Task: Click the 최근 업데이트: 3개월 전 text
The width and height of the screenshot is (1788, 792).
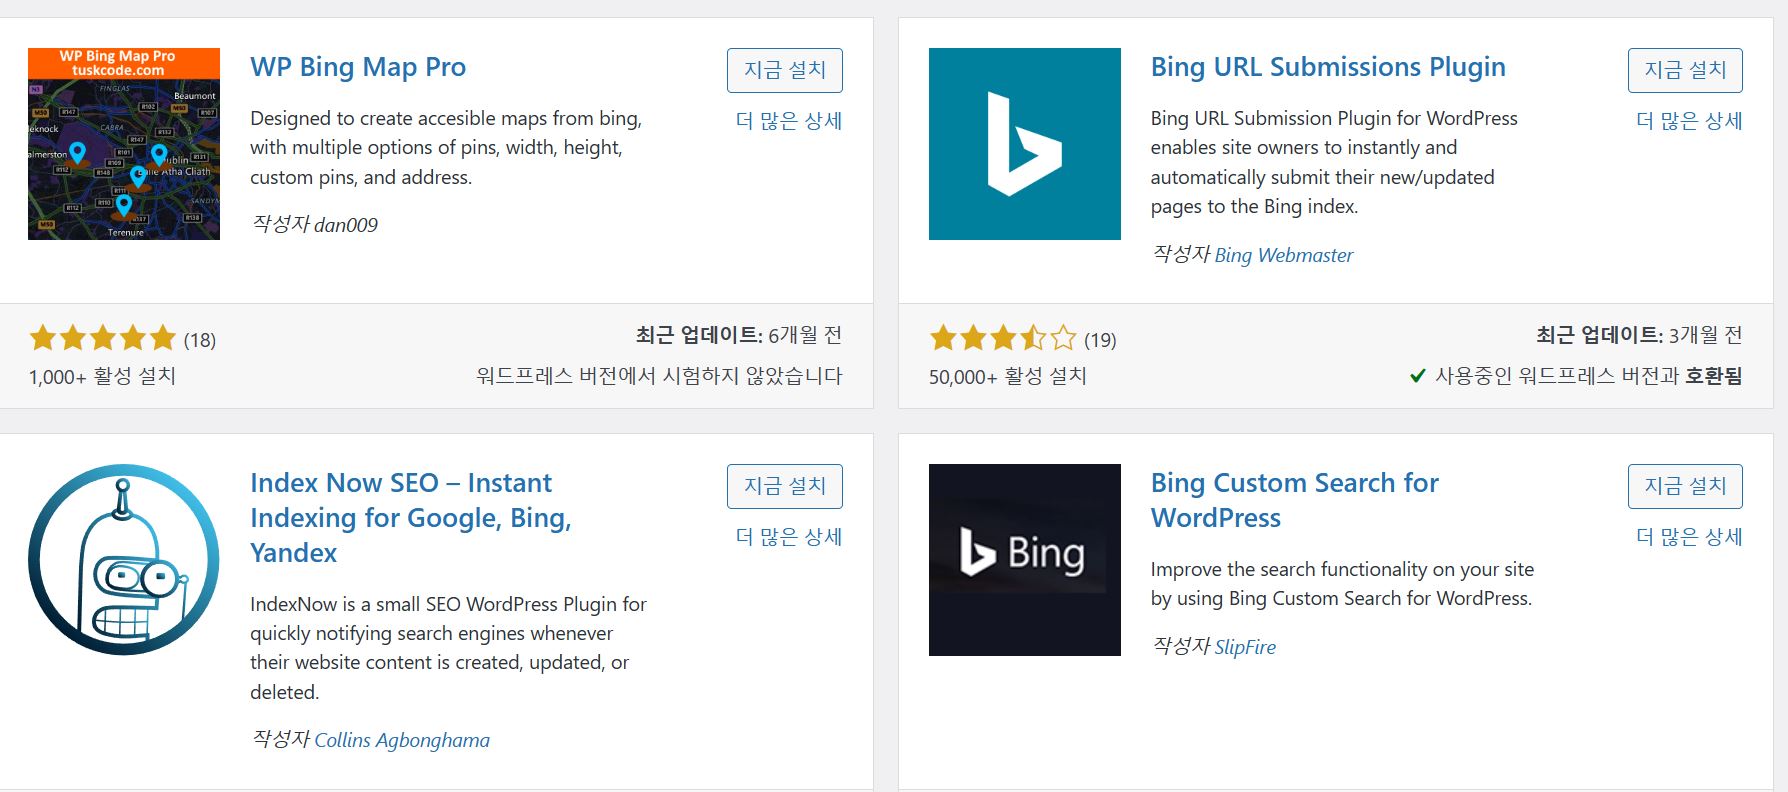Action: tap(1639, 335)
